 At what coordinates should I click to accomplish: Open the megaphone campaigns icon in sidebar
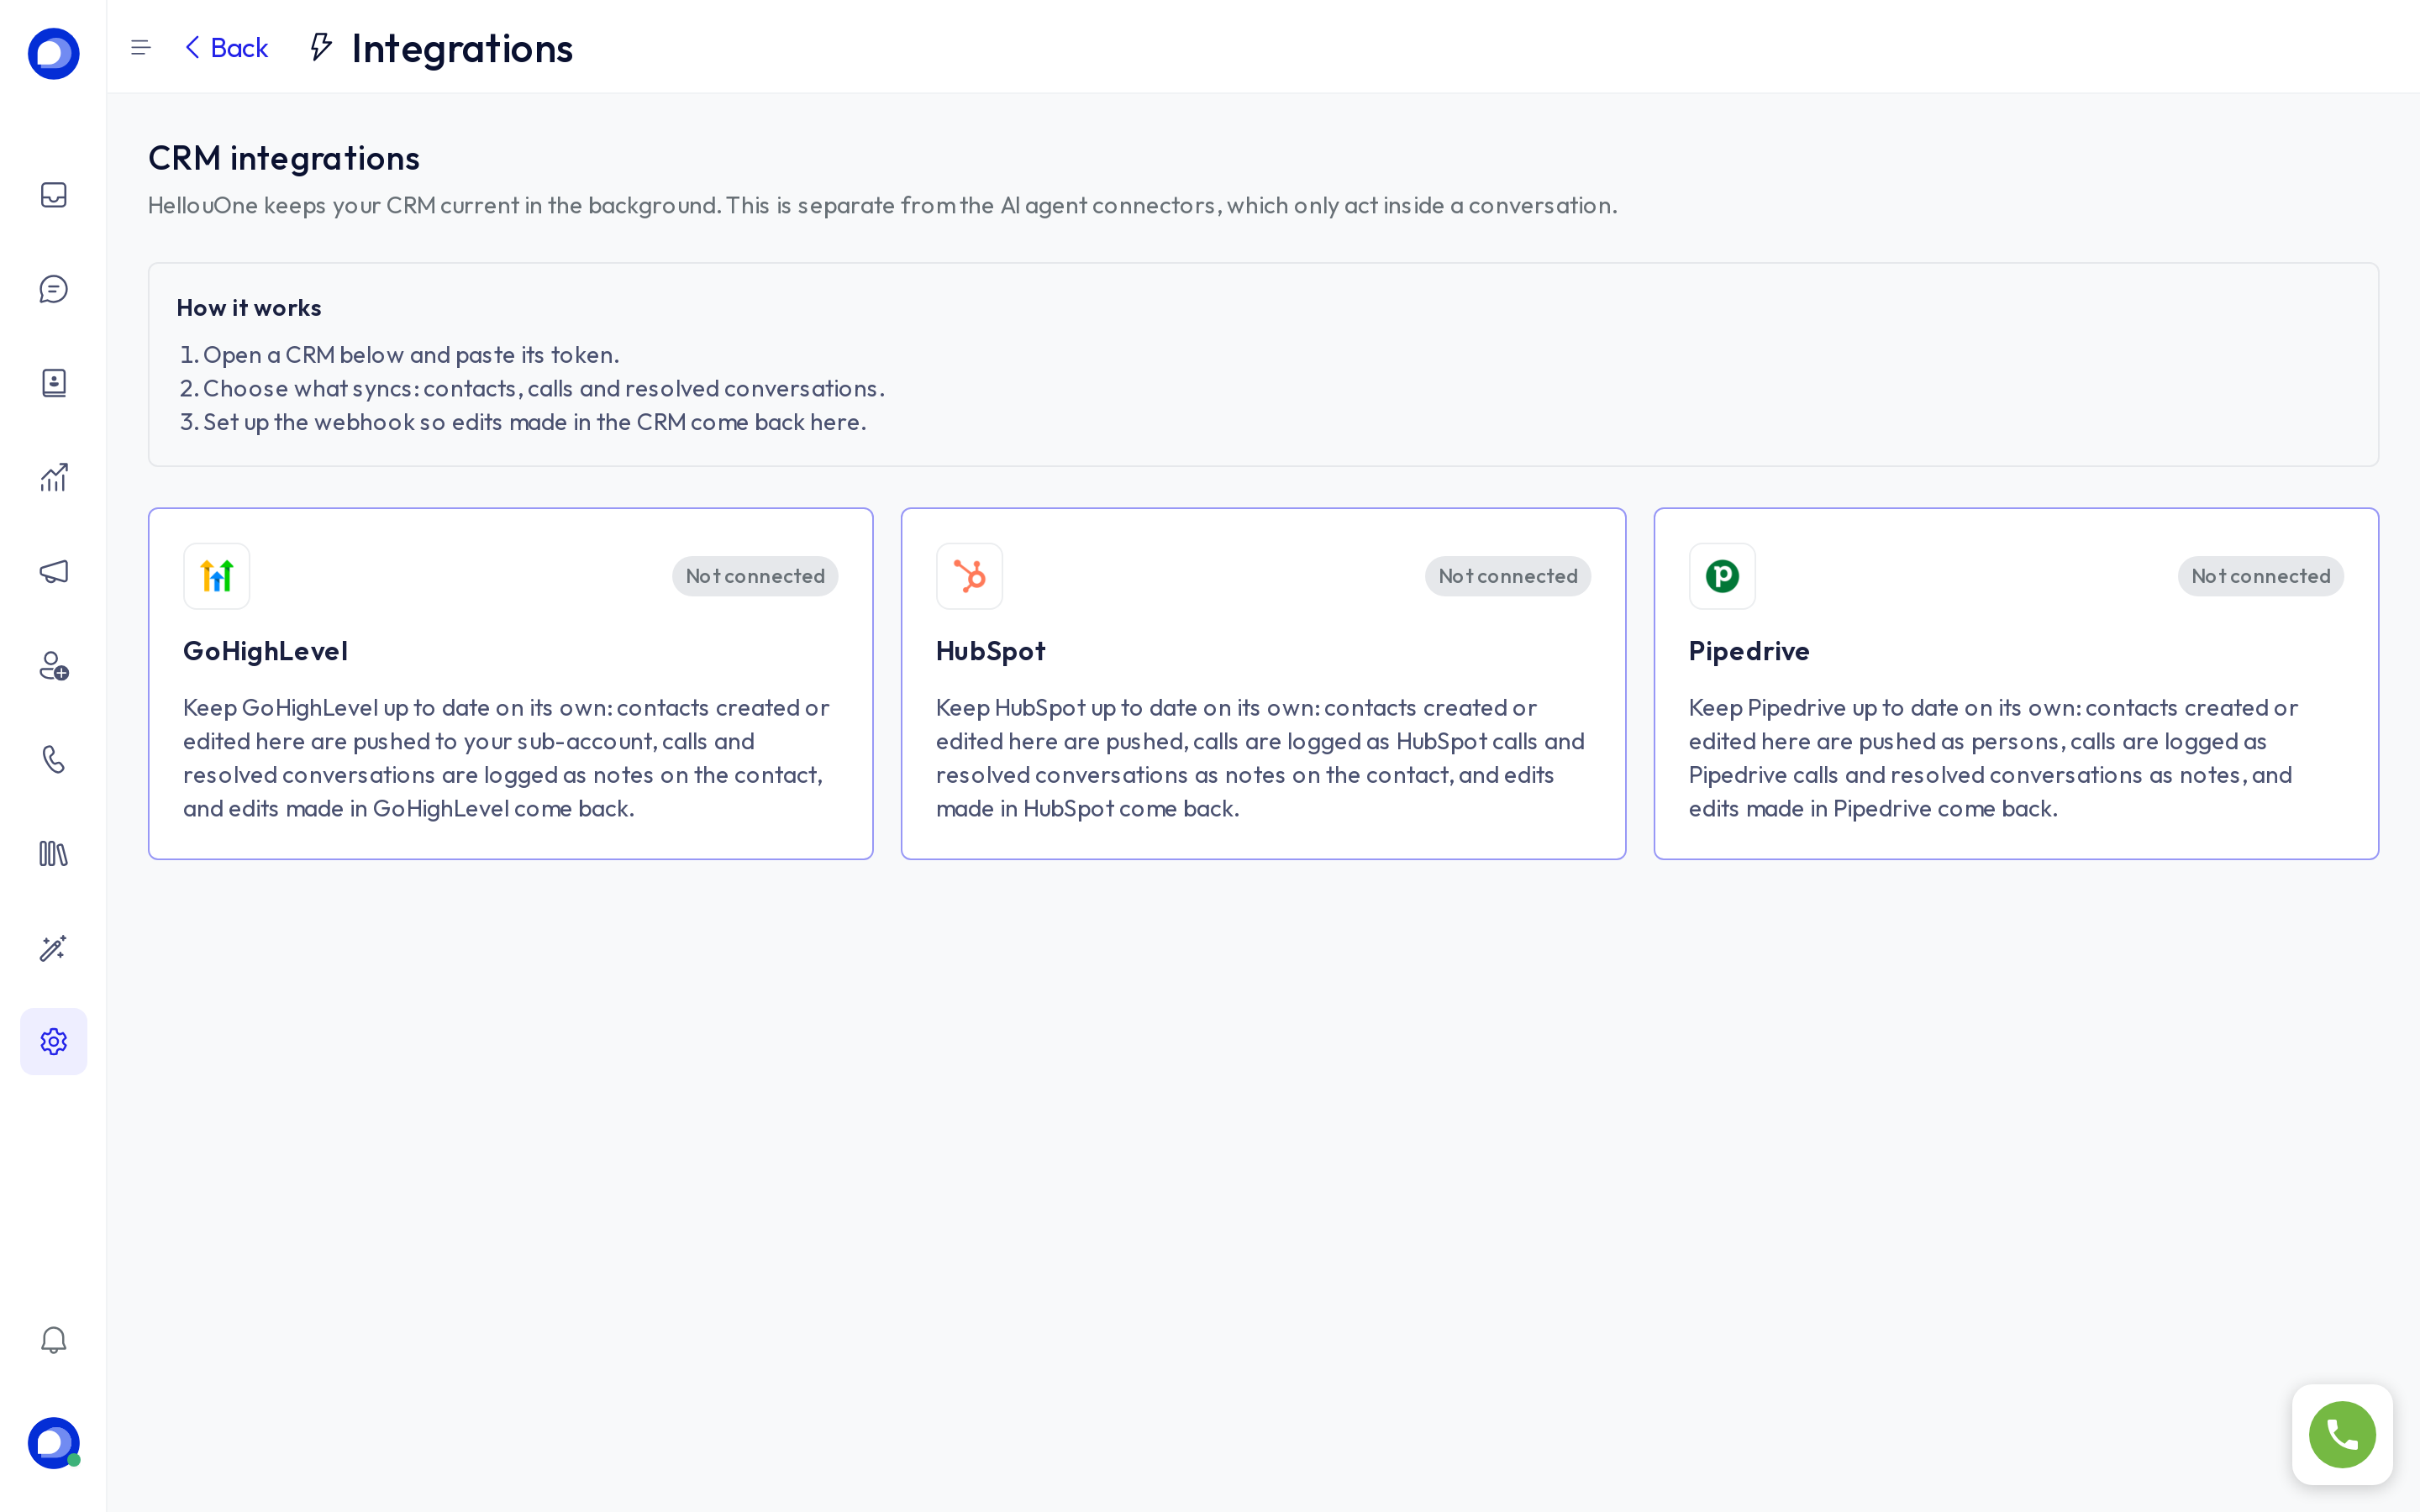(x=53, y=571)
